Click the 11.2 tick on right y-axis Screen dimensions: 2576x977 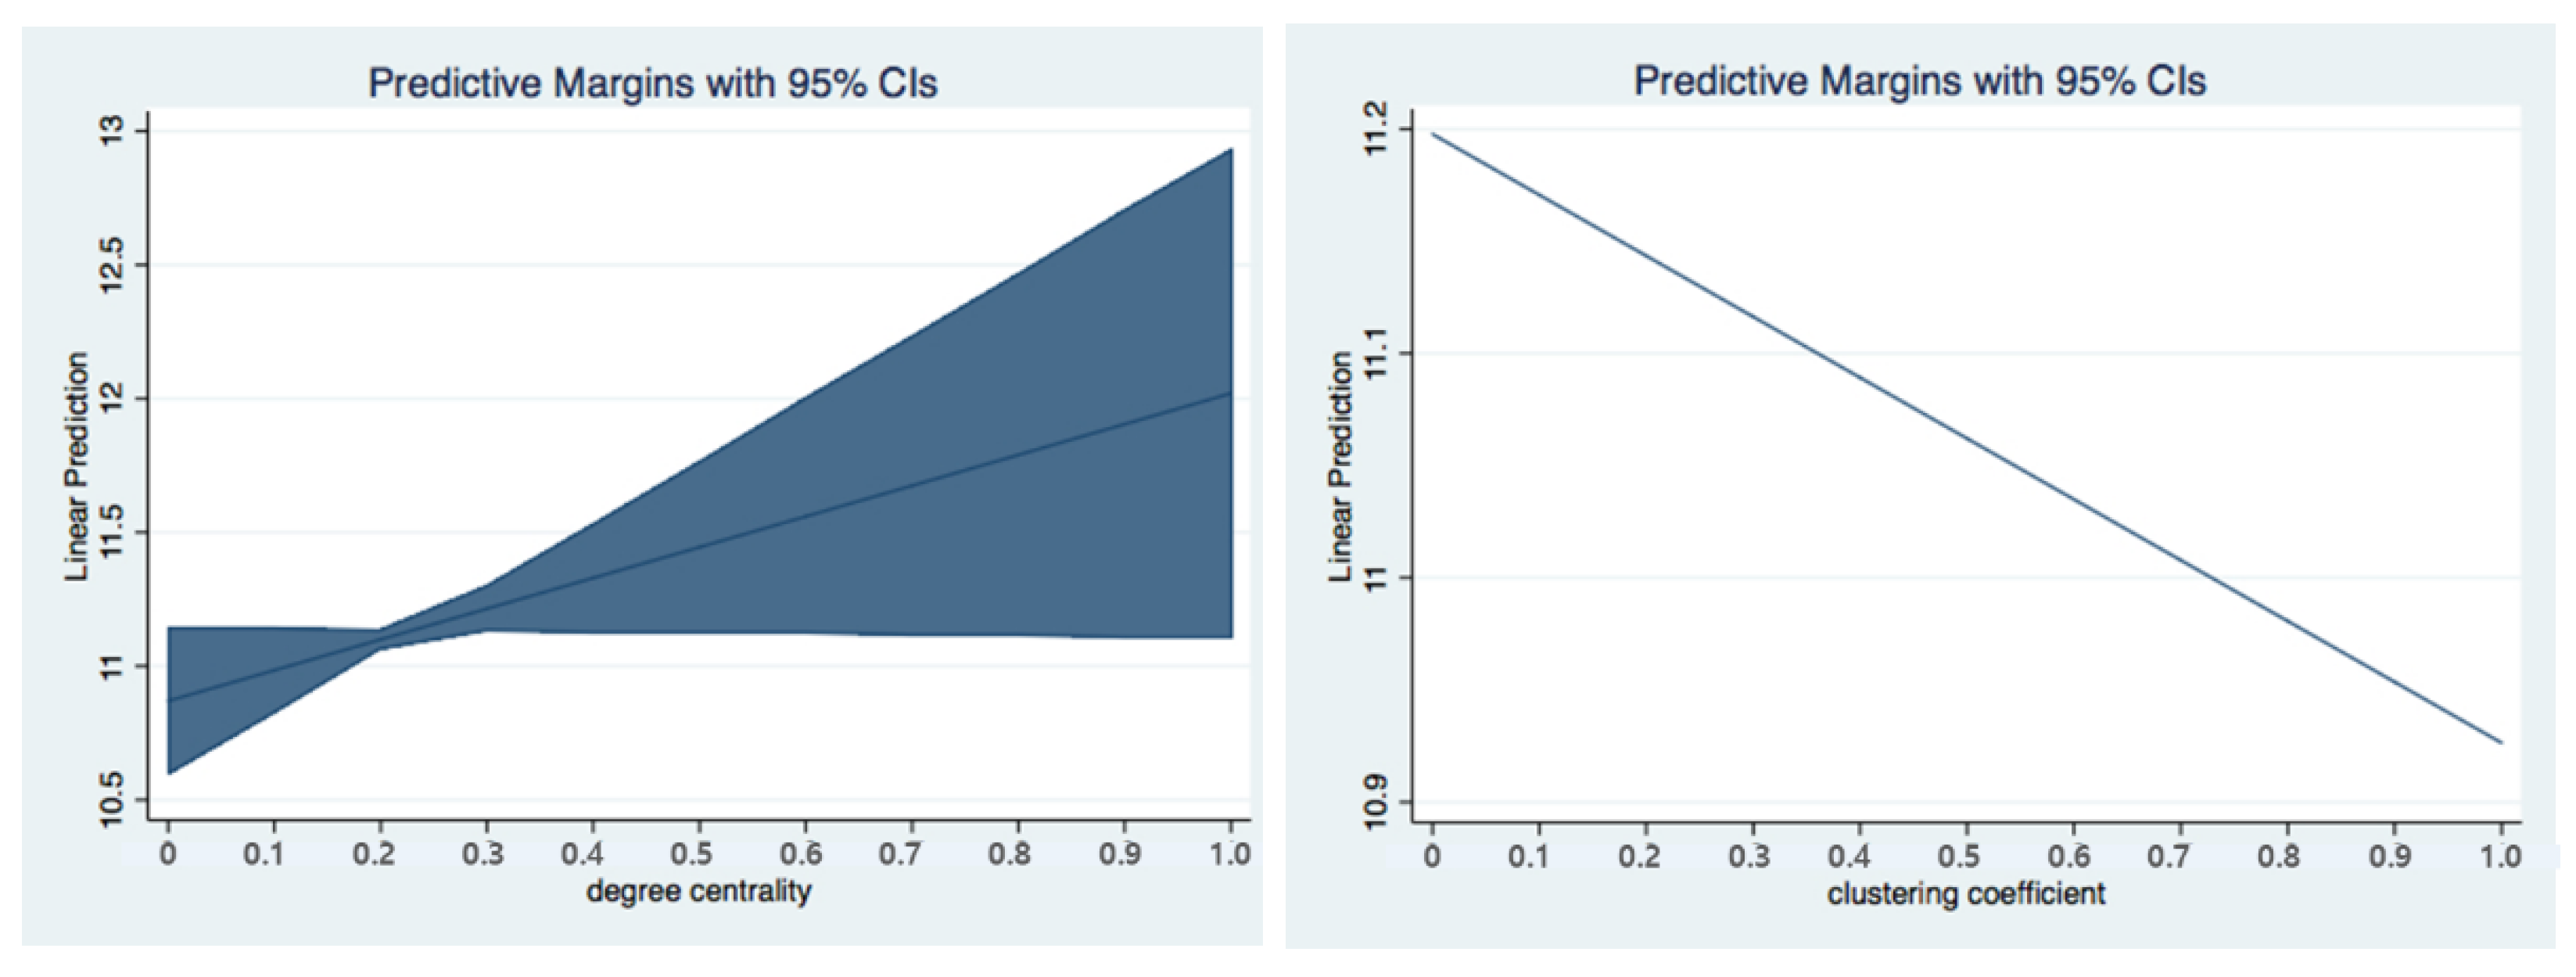click(1376, 128)
